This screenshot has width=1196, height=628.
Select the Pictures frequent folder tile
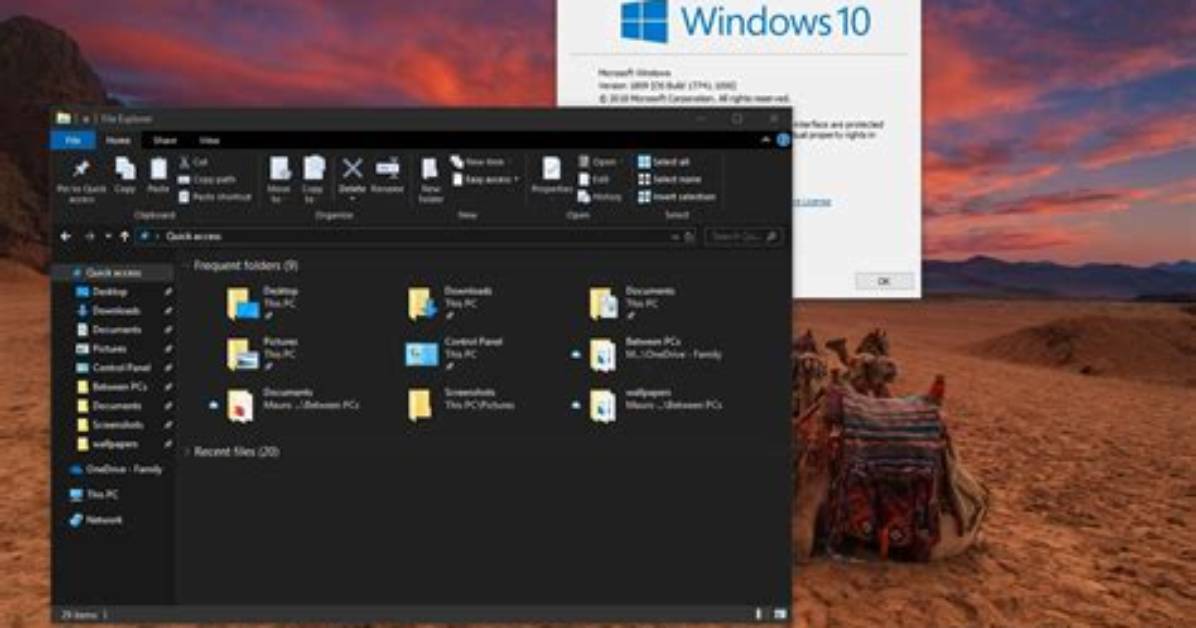263,354
